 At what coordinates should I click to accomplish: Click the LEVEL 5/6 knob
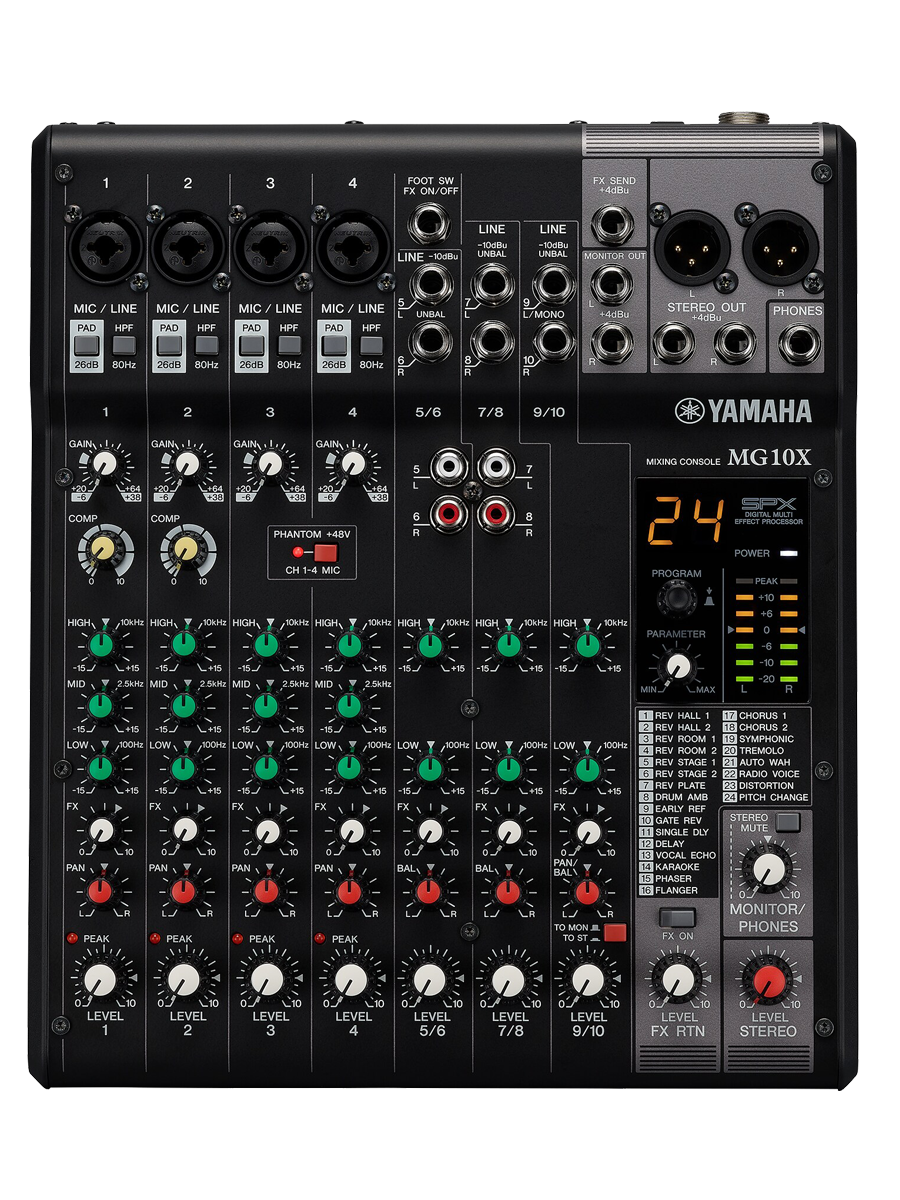click(428, 980)
